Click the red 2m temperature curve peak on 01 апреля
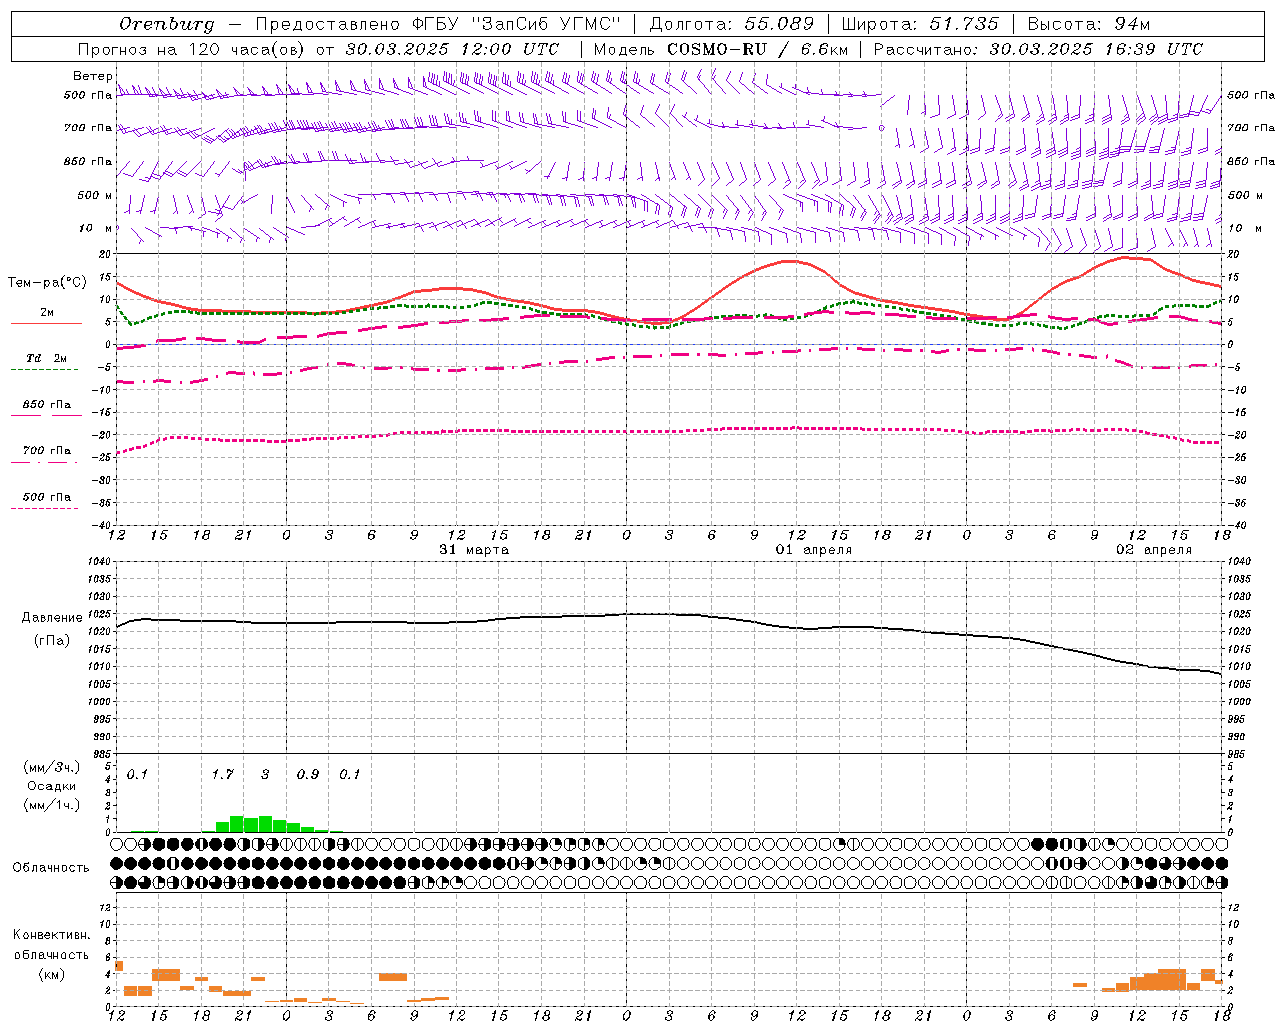 [x=791, y=260]
